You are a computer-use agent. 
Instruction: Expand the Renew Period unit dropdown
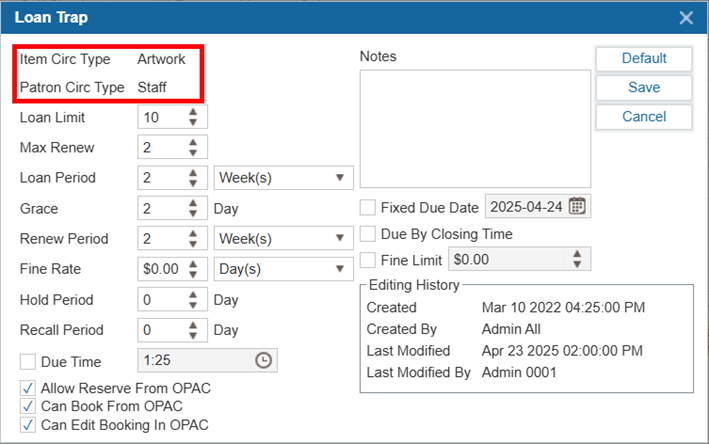pyautogui.click(x=284, y=239)
